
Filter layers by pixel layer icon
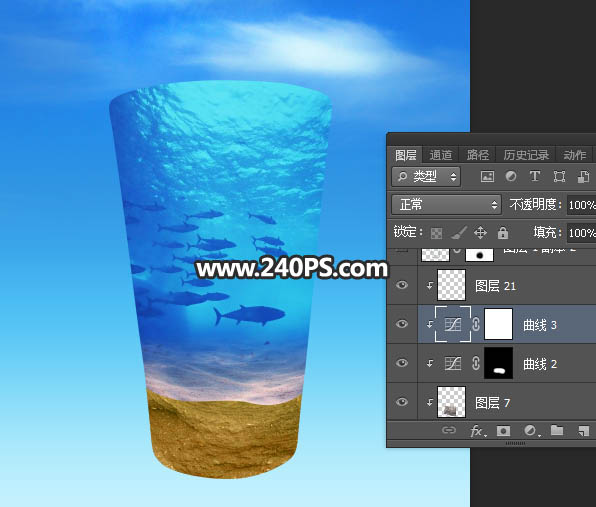(x=487, y=176)
